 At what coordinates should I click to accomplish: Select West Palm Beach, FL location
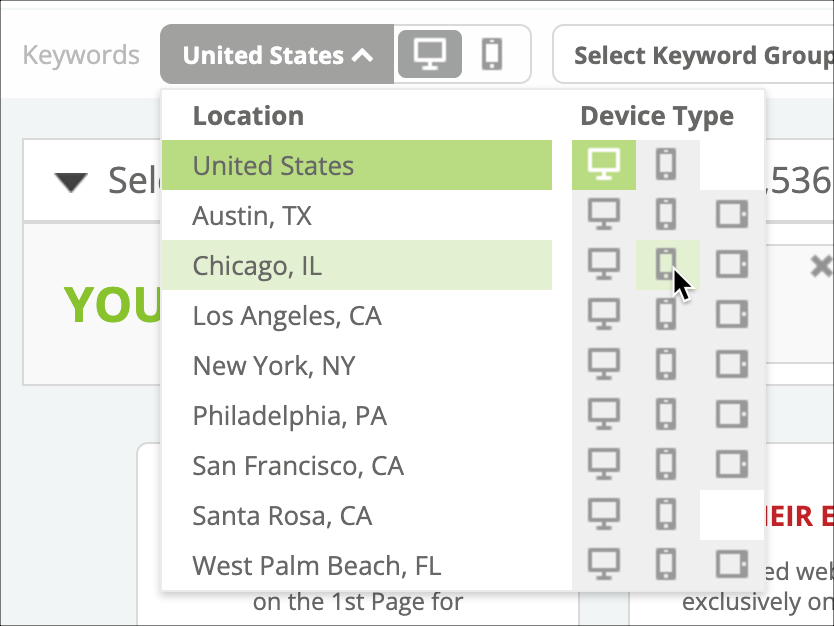click(x=357, y=565)
